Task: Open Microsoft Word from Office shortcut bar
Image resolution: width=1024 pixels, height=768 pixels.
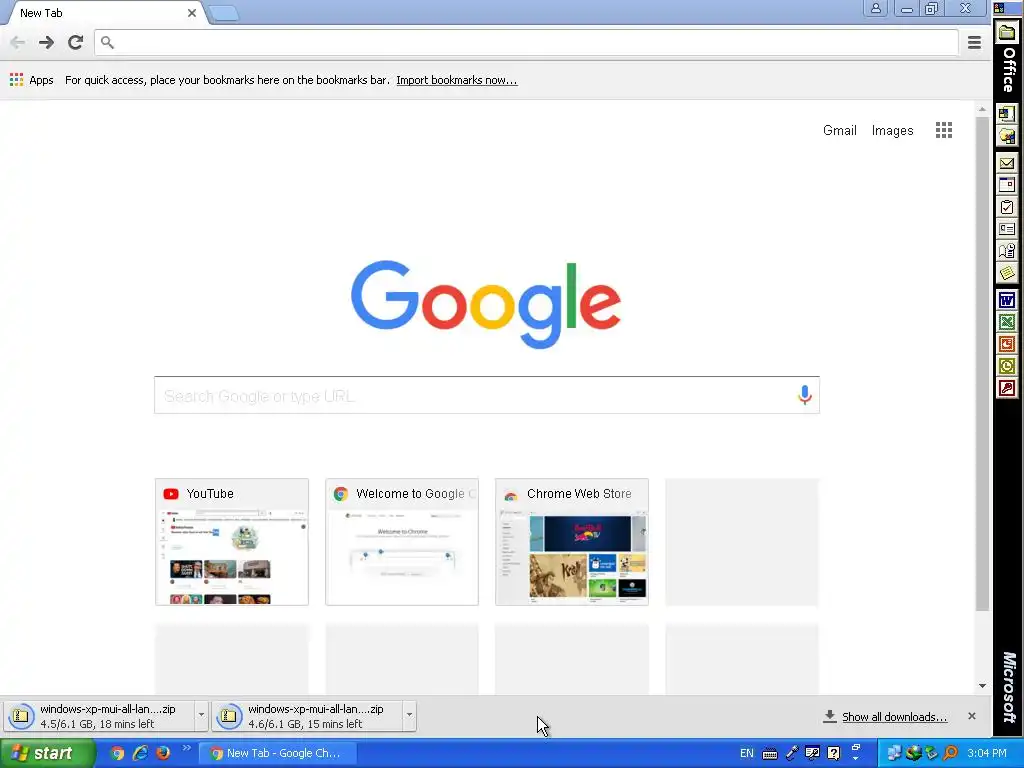Action: point(1007,300)
